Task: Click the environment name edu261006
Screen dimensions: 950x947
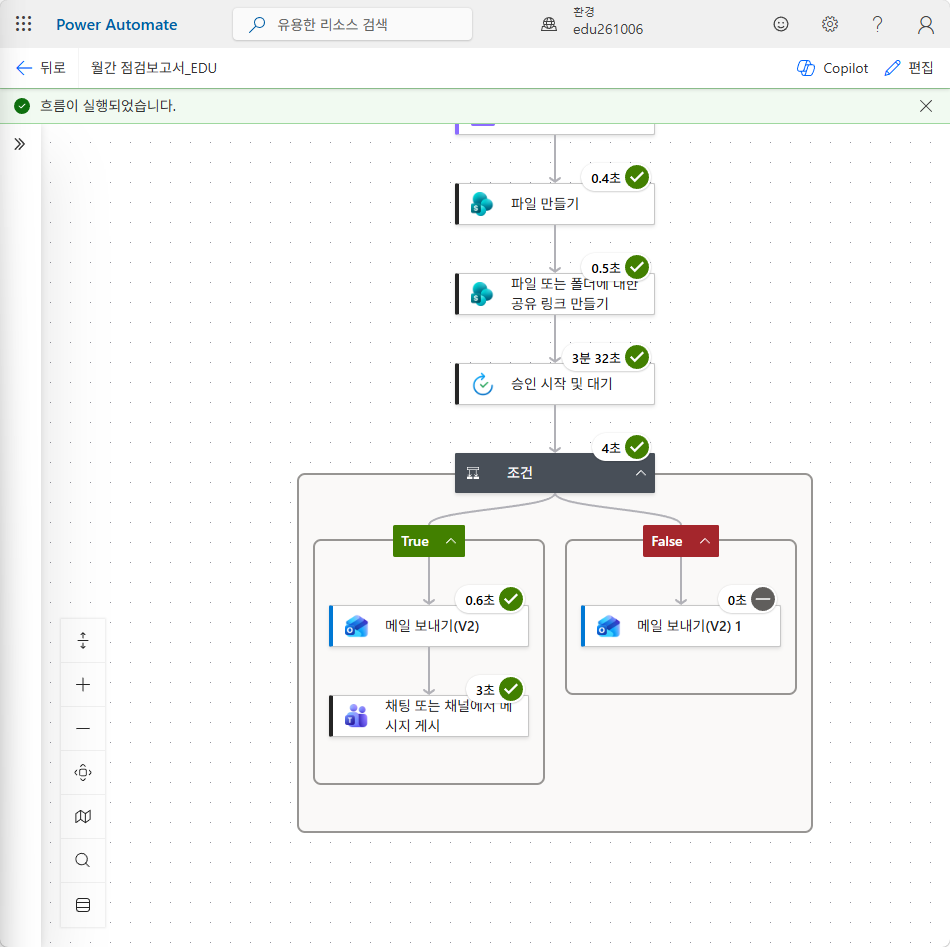Action: 608,29
